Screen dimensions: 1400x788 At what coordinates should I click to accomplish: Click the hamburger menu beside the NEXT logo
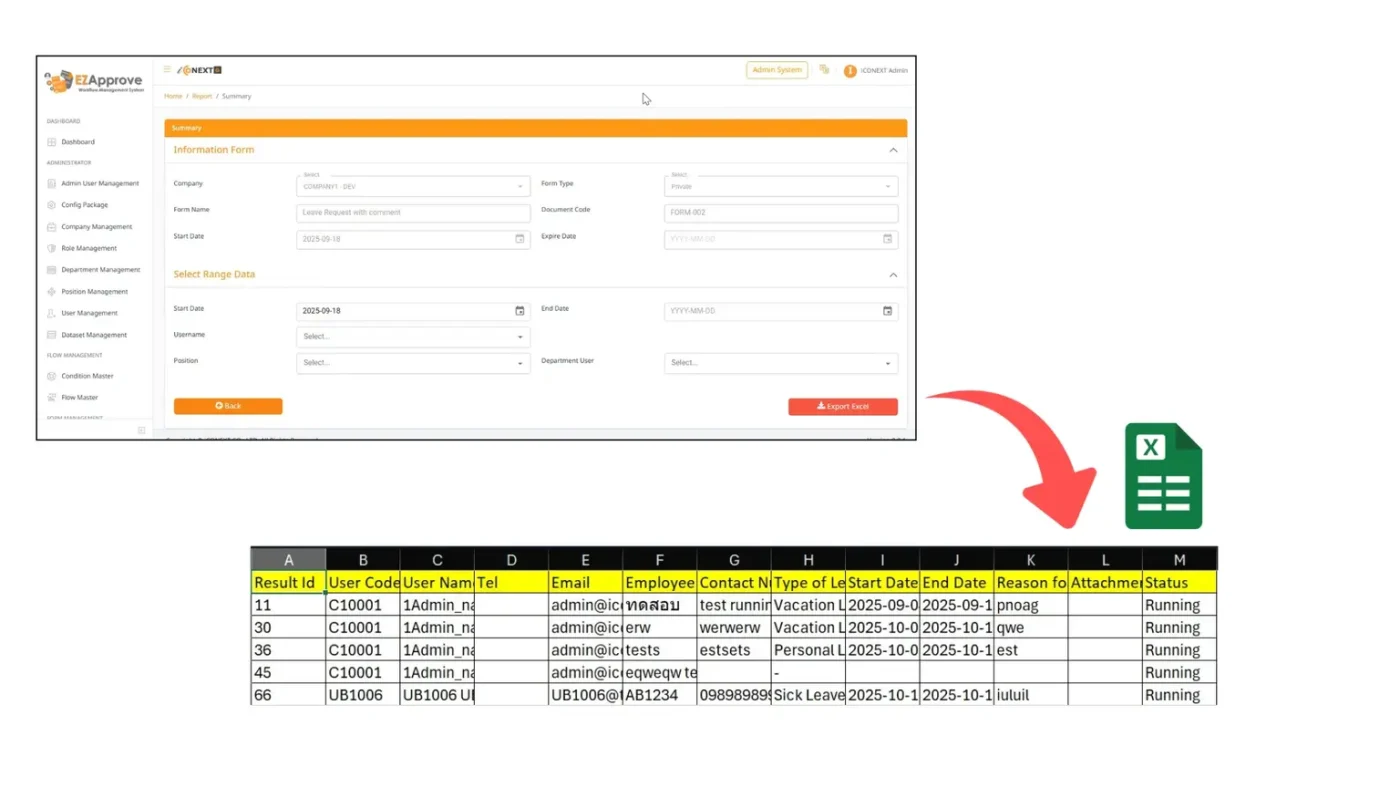(x=166, y=70)
